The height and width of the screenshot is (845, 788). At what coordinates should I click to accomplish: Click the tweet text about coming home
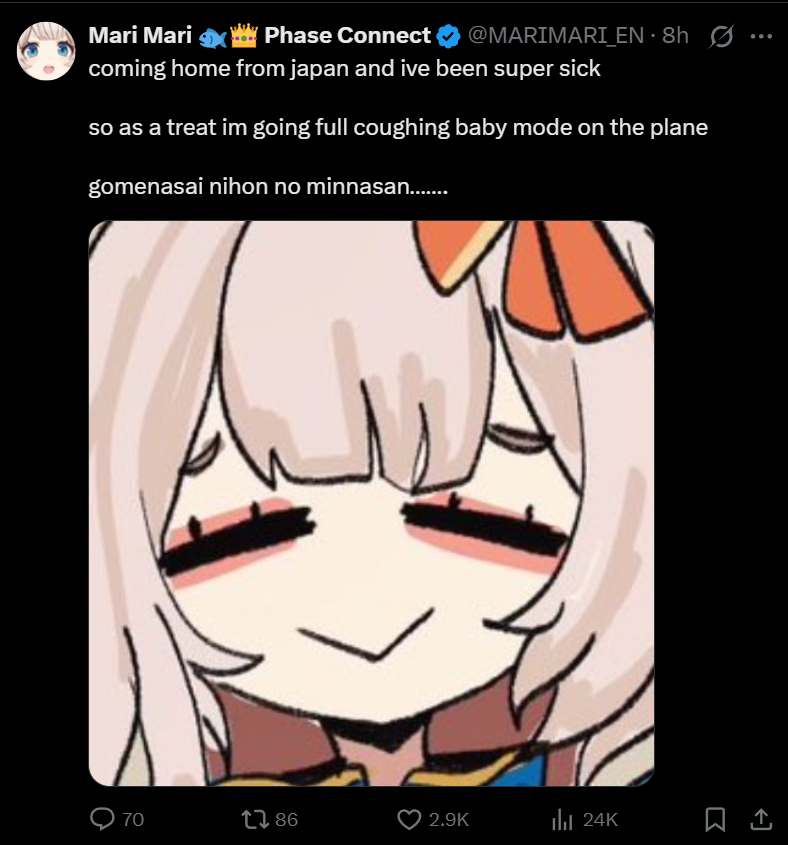398,128
